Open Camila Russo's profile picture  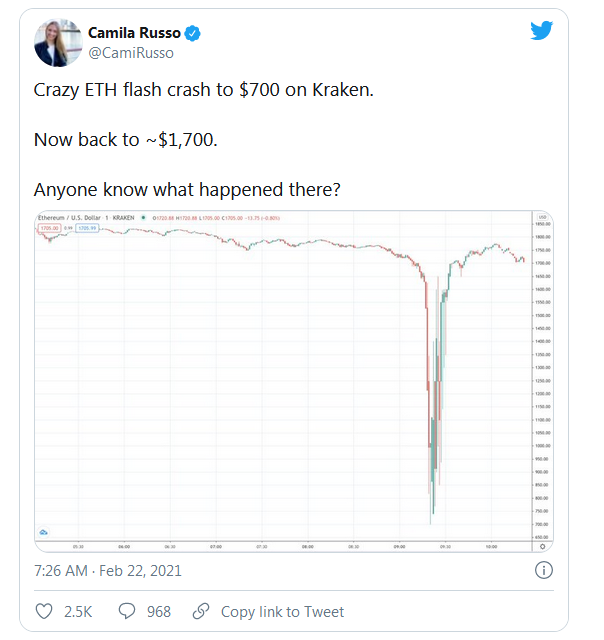[58, 42]
